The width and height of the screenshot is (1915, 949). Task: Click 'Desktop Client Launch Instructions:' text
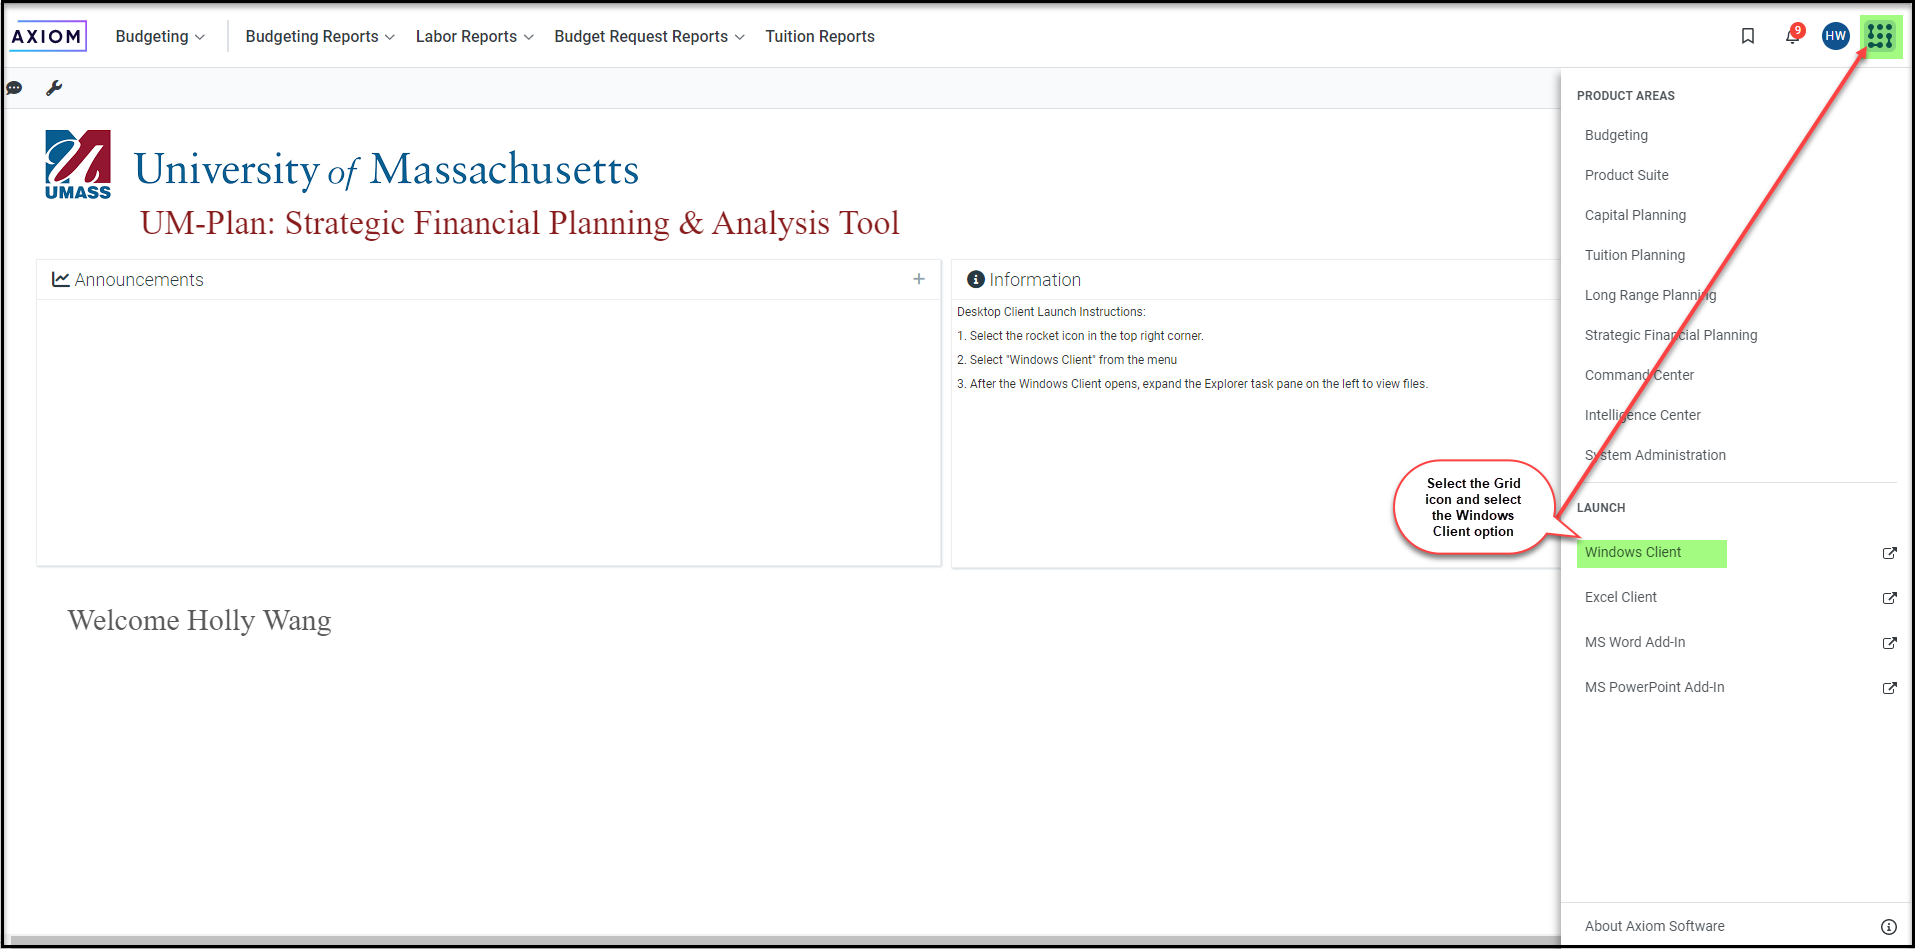pos(1051,312)
